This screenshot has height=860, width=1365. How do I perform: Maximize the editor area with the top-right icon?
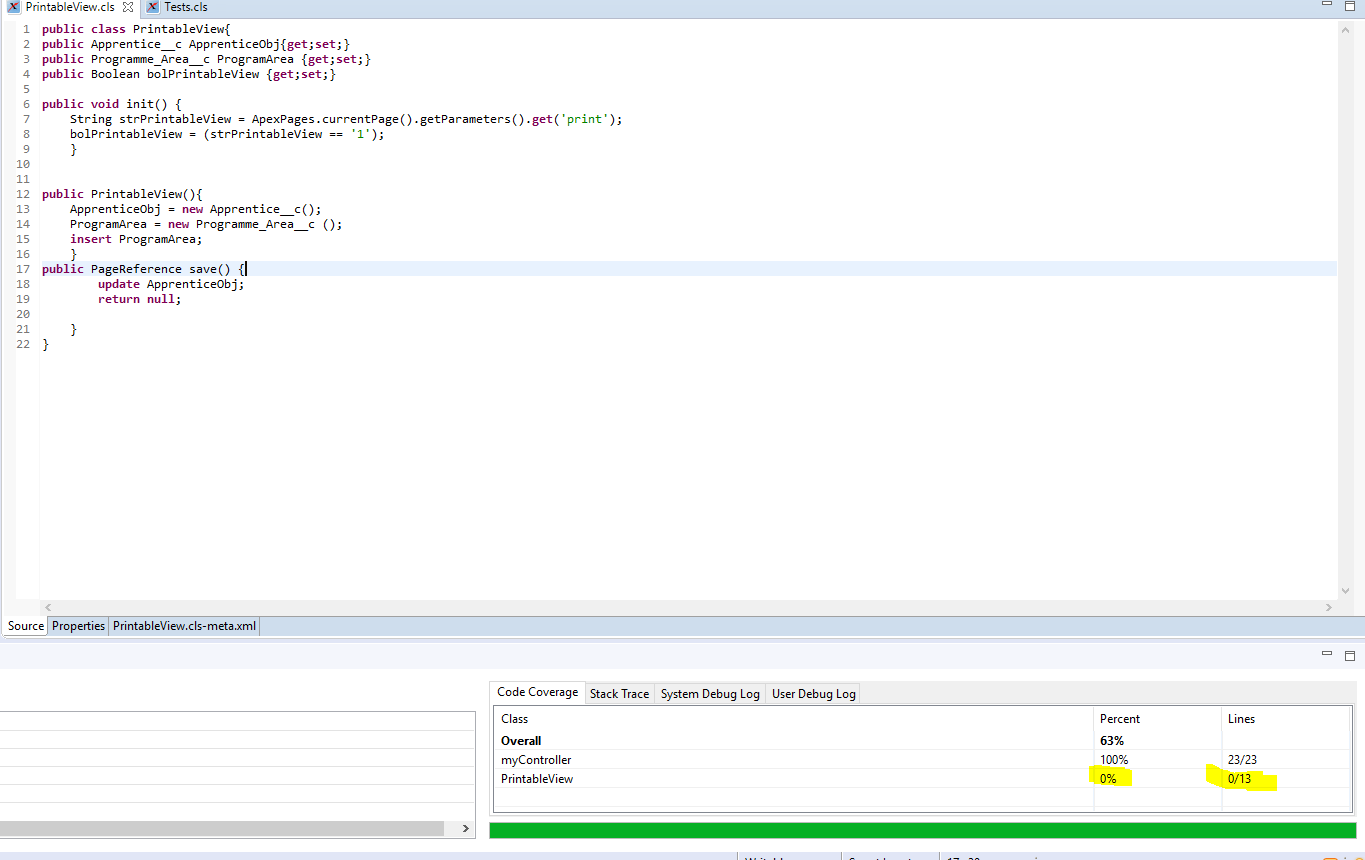1349,6
